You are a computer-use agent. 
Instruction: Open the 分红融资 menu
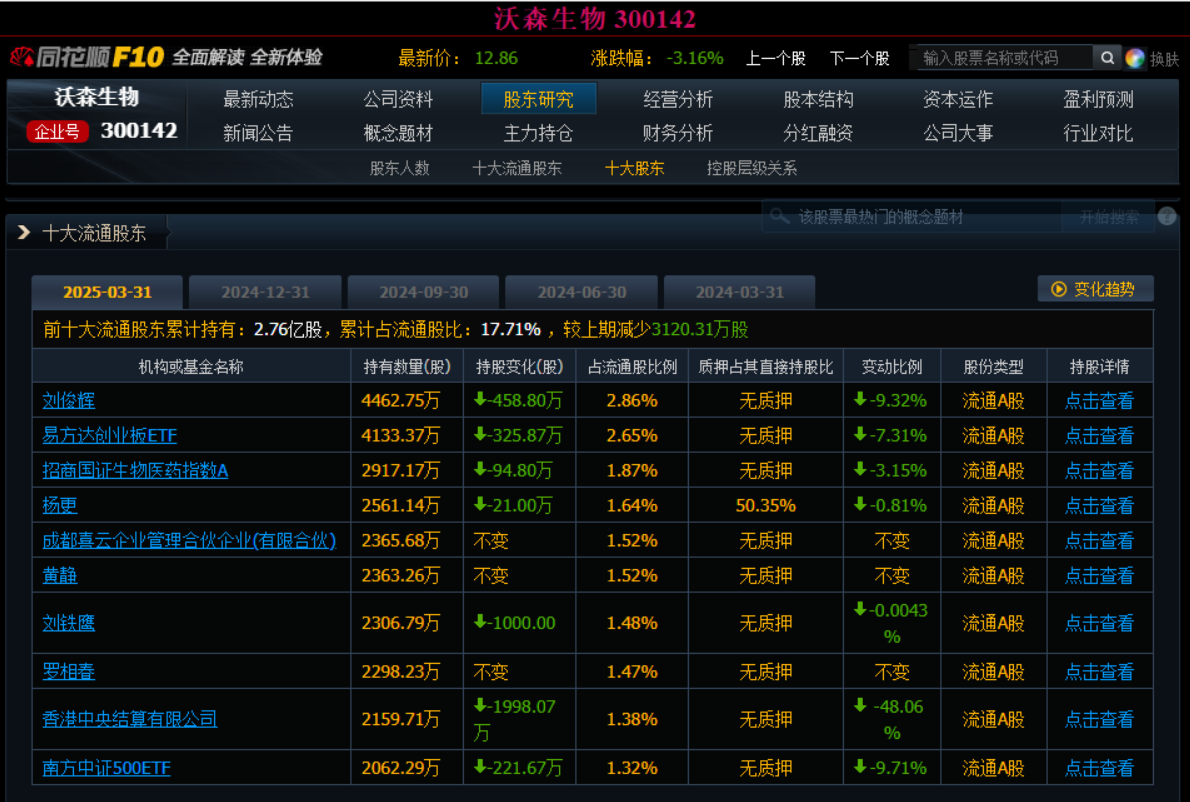point(818,134)
